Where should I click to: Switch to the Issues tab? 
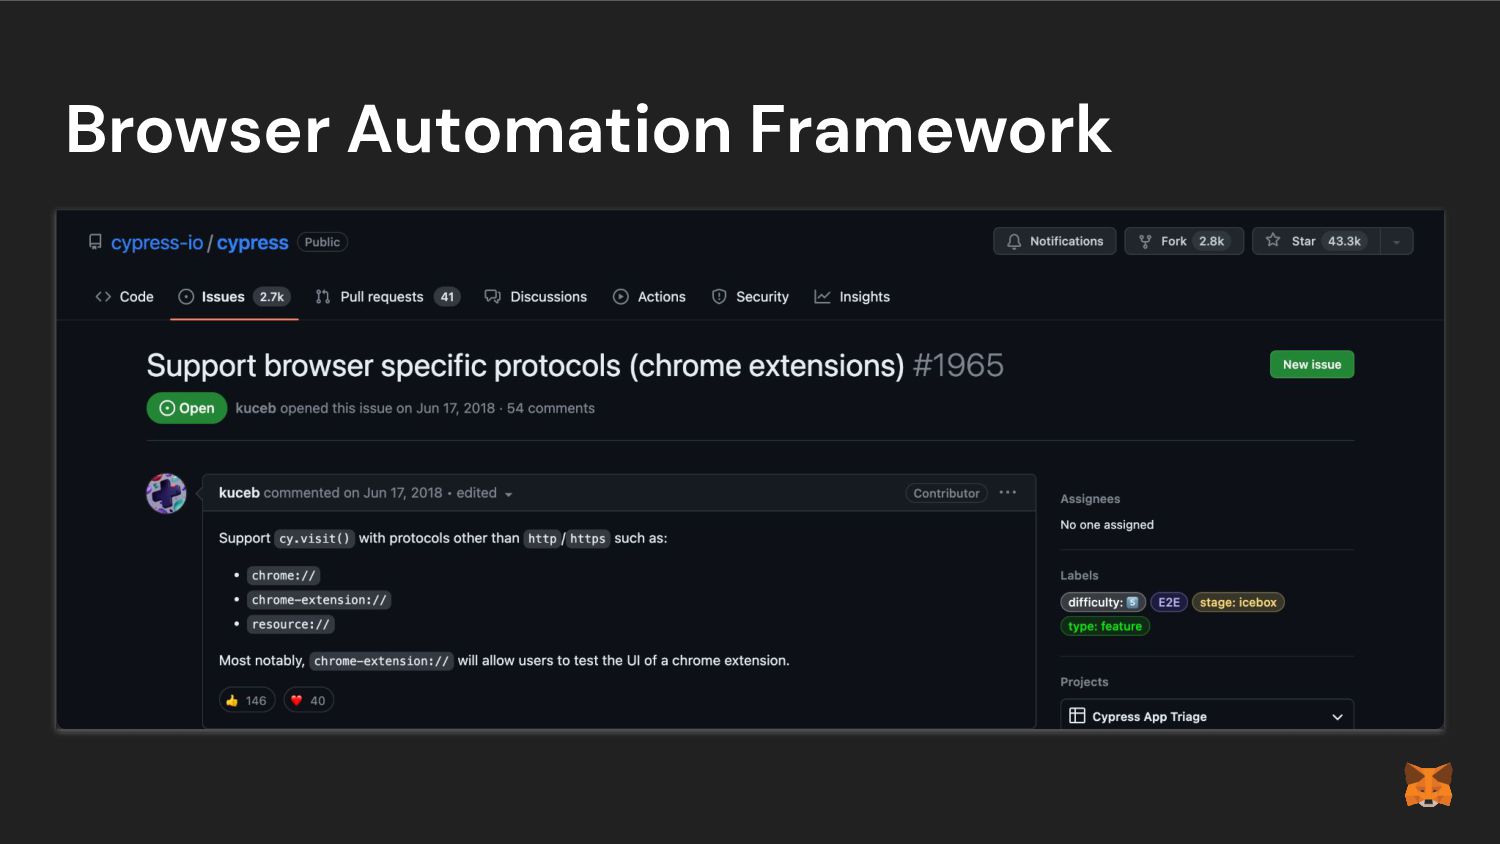click(x=234, y=297)
